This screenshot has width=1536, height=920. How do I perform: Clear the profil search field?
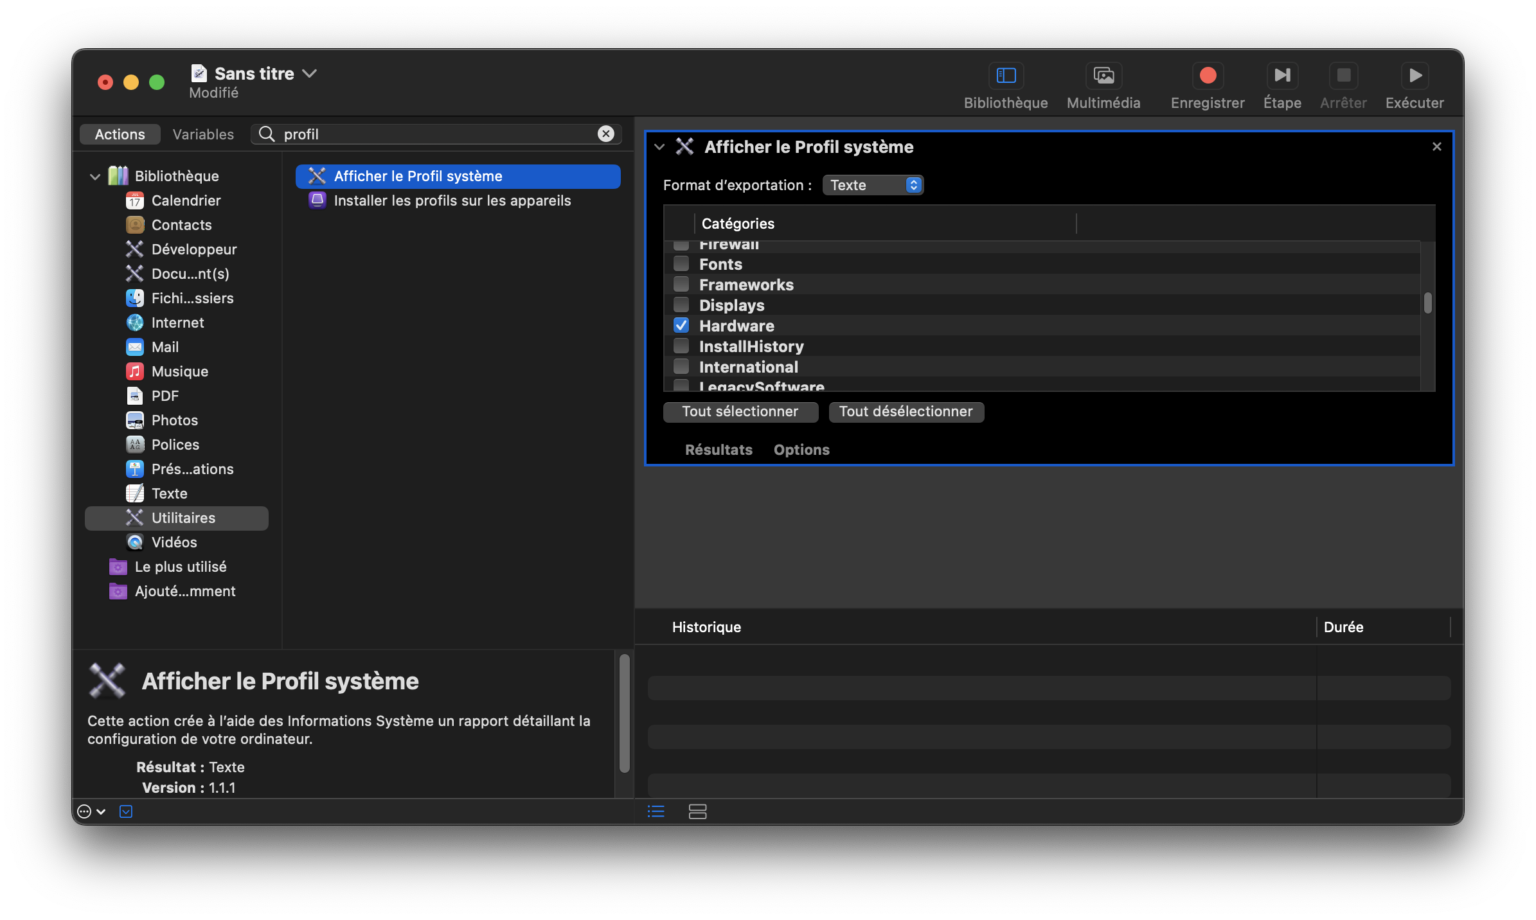point(606,133)
